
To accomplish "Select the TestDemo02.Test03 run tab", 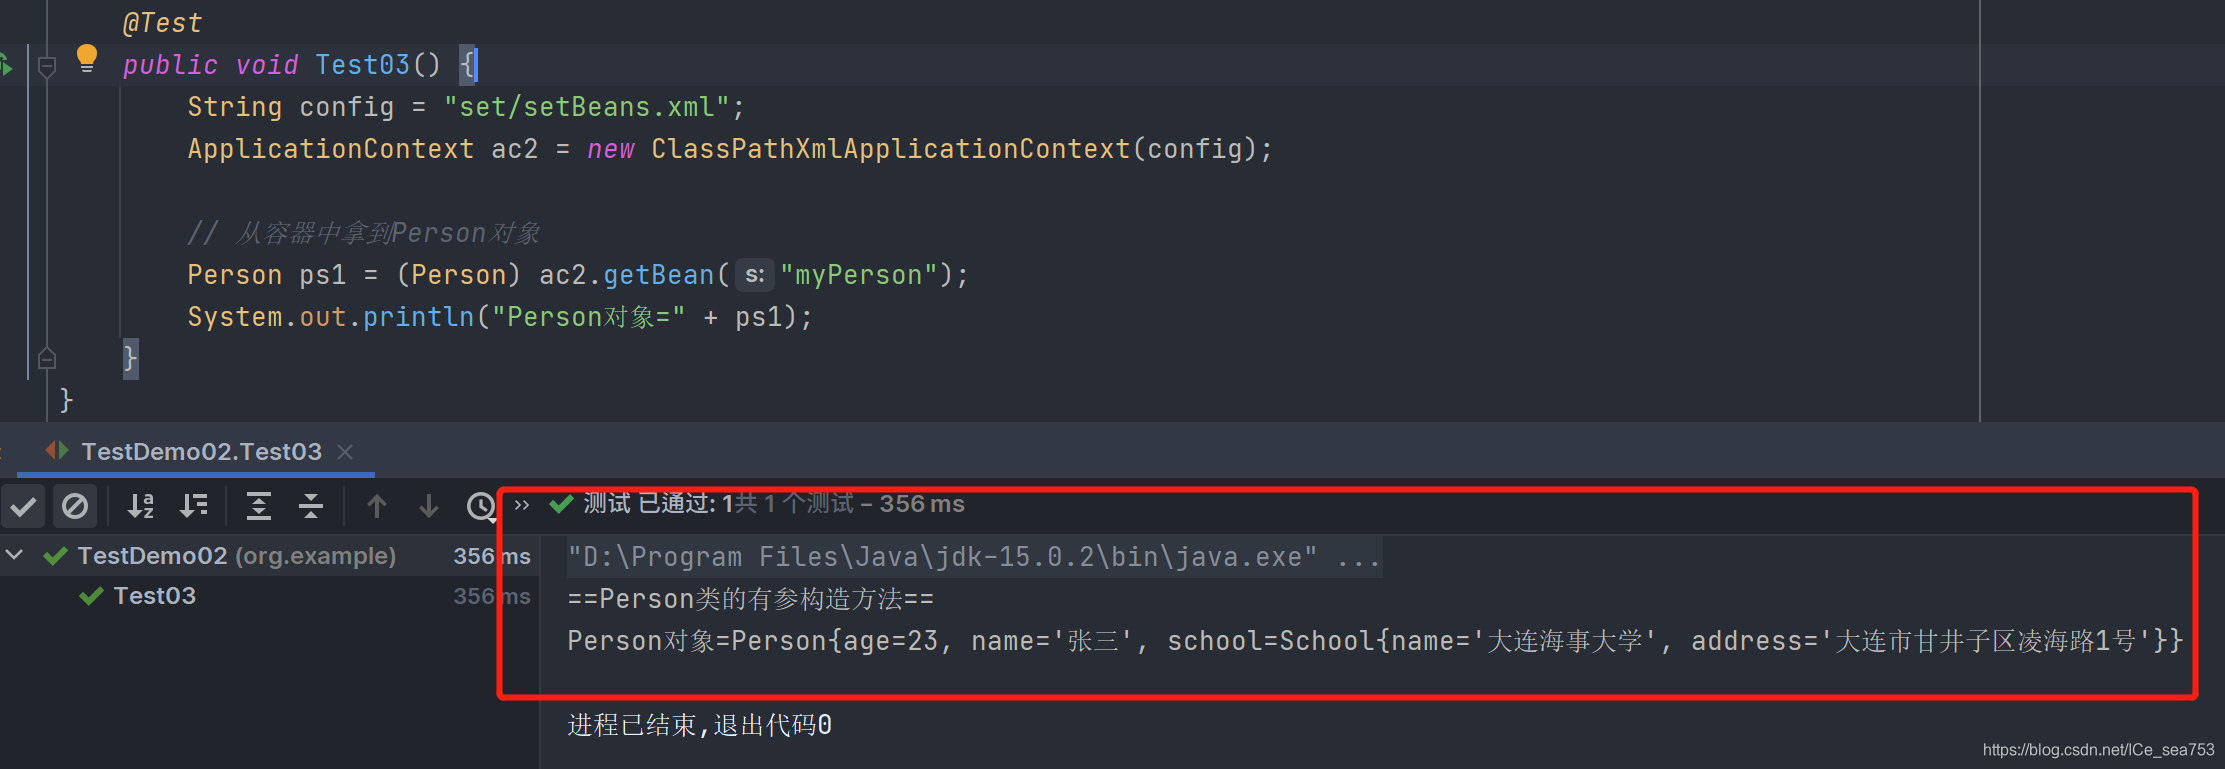I will click(x=201, y=452).
